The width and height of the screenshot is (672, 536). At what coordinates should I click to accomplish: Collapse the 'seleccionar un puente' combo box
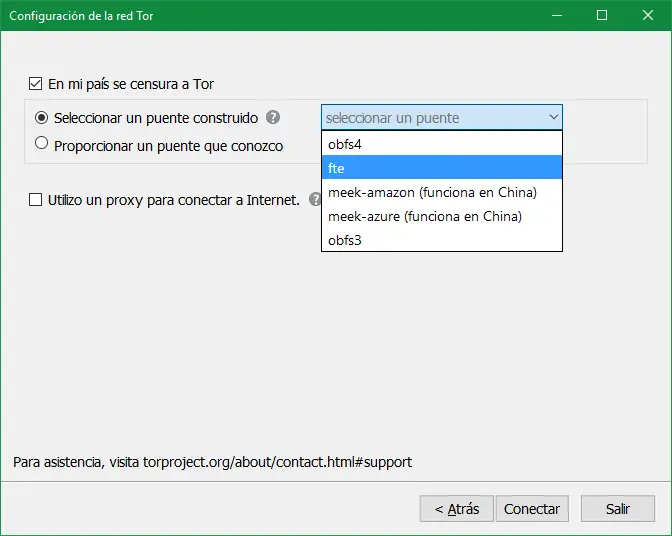click(x=442, y=117)
